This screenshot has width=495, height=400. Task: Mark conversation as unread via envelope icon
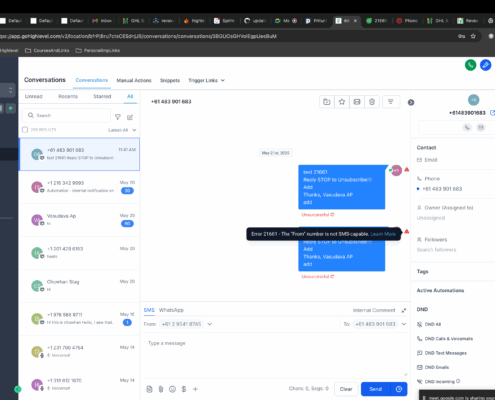point(357,102)
